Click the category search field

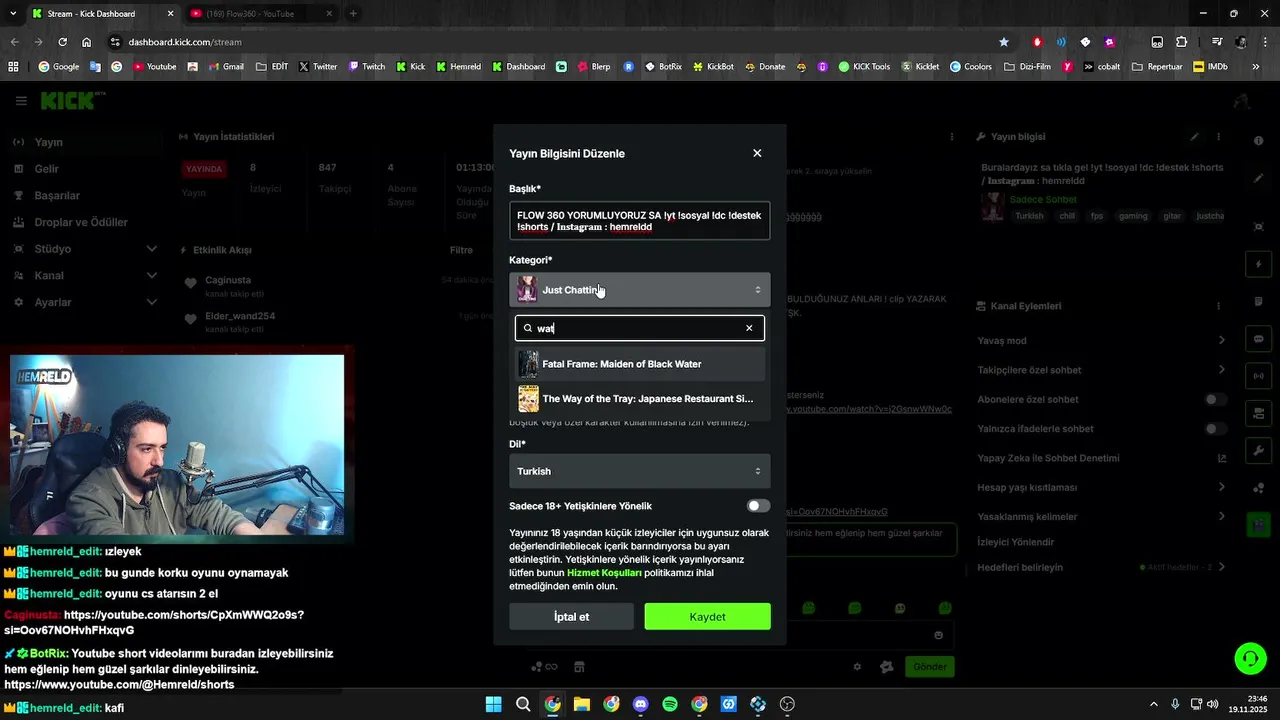(x=640, y=328)
